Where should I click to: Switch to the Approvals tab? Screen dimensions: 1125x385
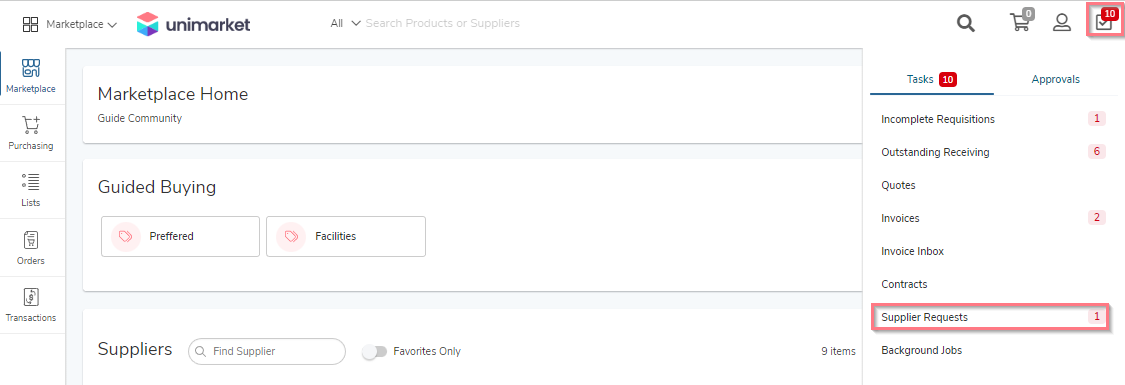click(x=1055, y=80)
